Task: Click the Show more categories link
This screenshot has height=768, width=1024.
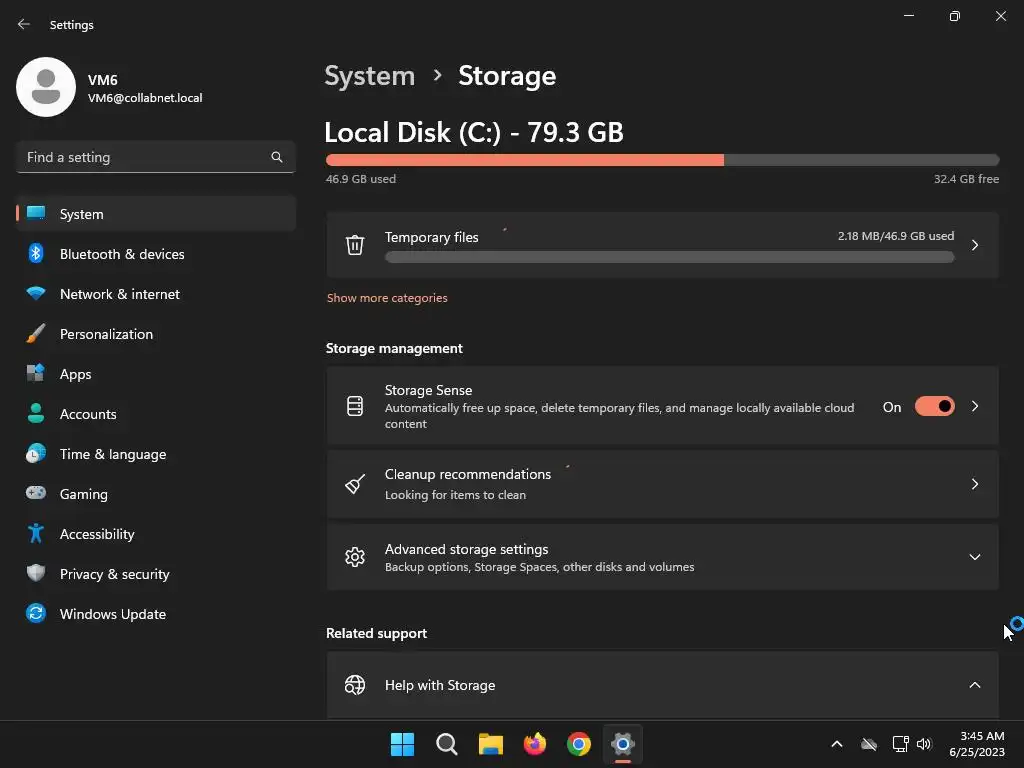Action: click(387, 298)
